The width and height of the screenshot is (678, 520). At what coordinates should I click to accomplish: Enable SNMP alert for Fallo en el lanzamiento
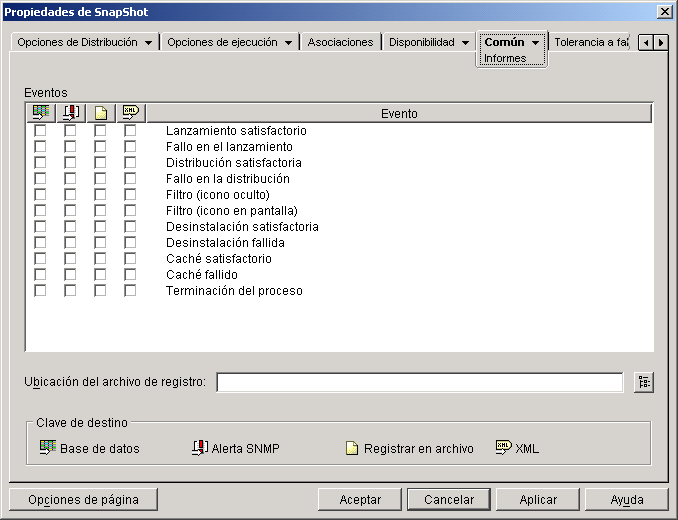[x=70, y=147]
